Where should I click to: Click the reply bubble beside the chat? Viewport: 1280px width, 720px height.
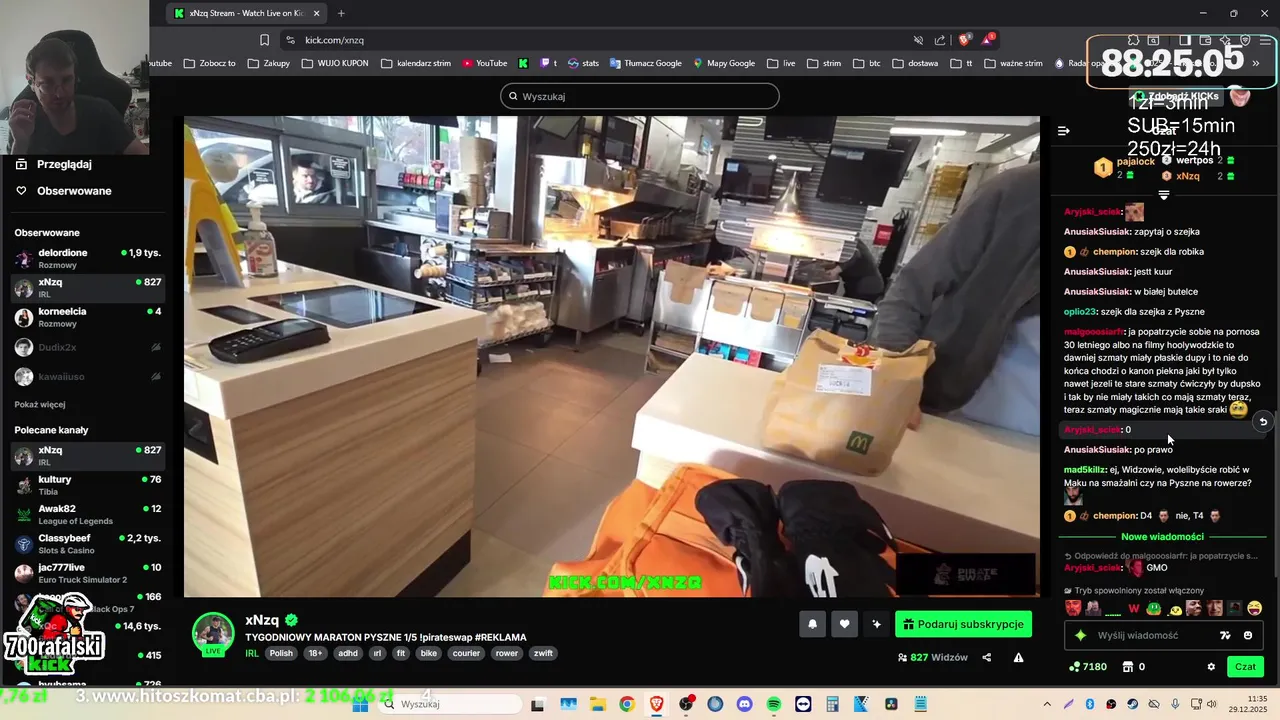1263,422
